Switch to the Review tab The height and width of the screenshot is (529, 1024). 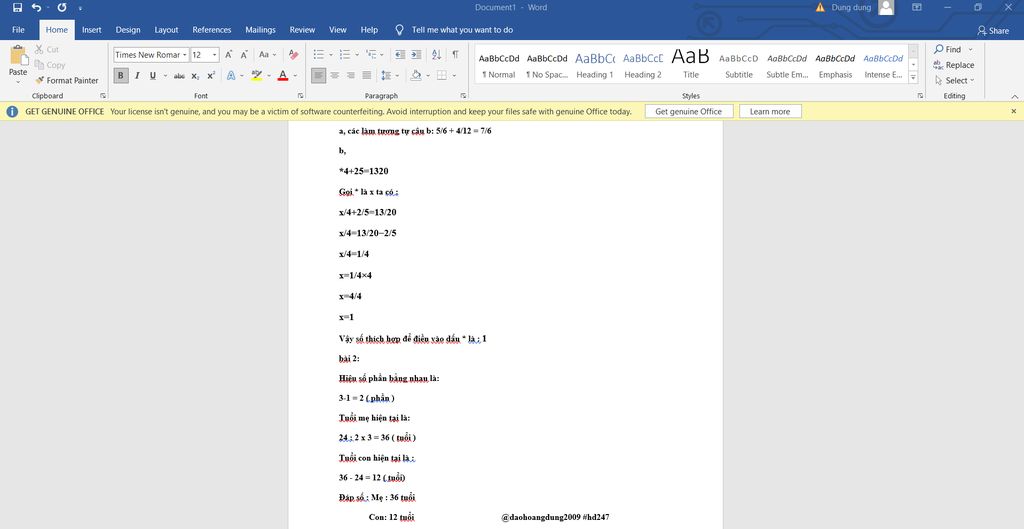[x=302, y=29]
